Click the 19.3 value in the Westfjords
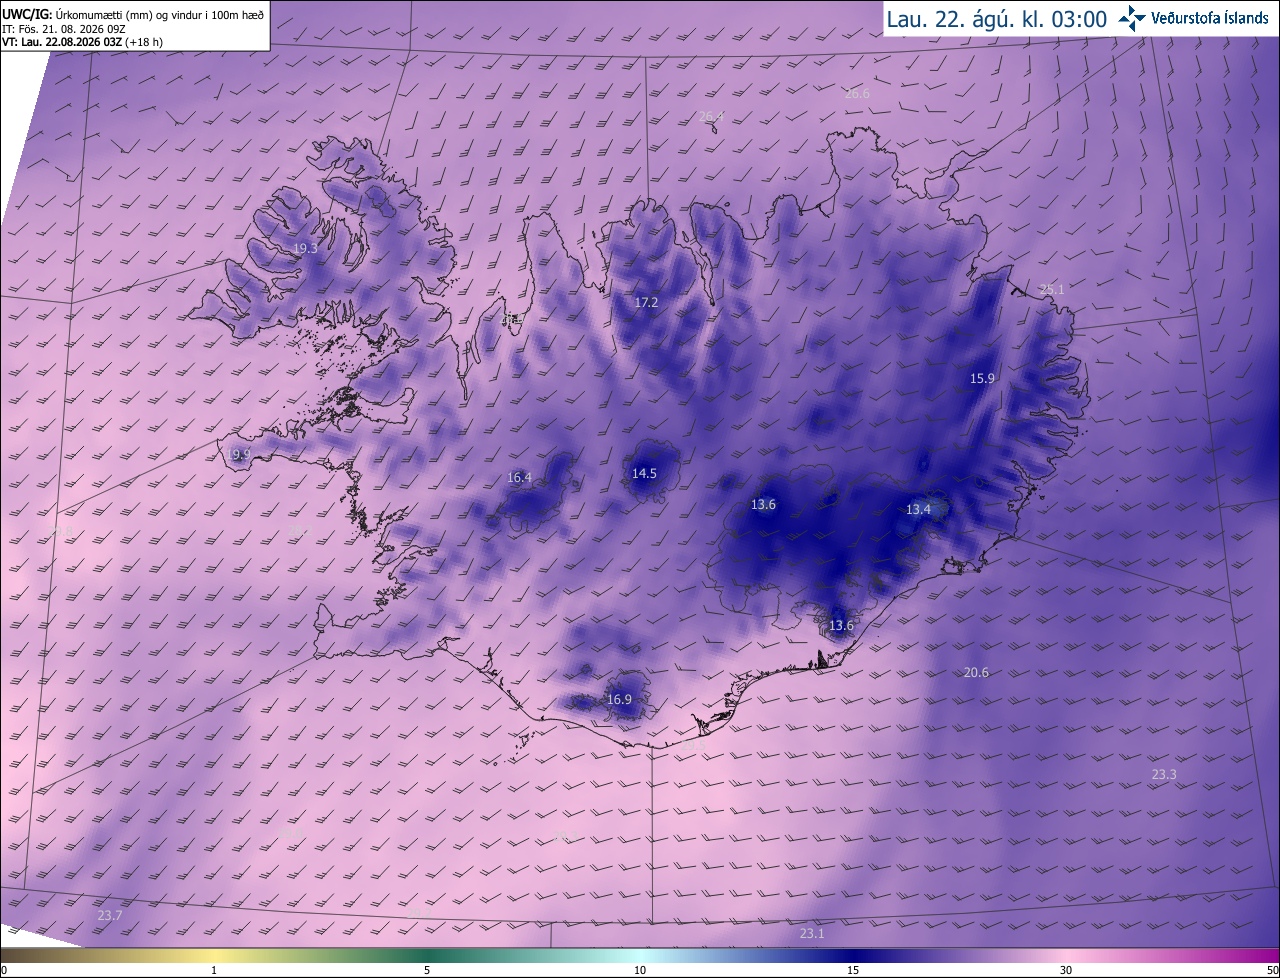 [x=305, y=249]
